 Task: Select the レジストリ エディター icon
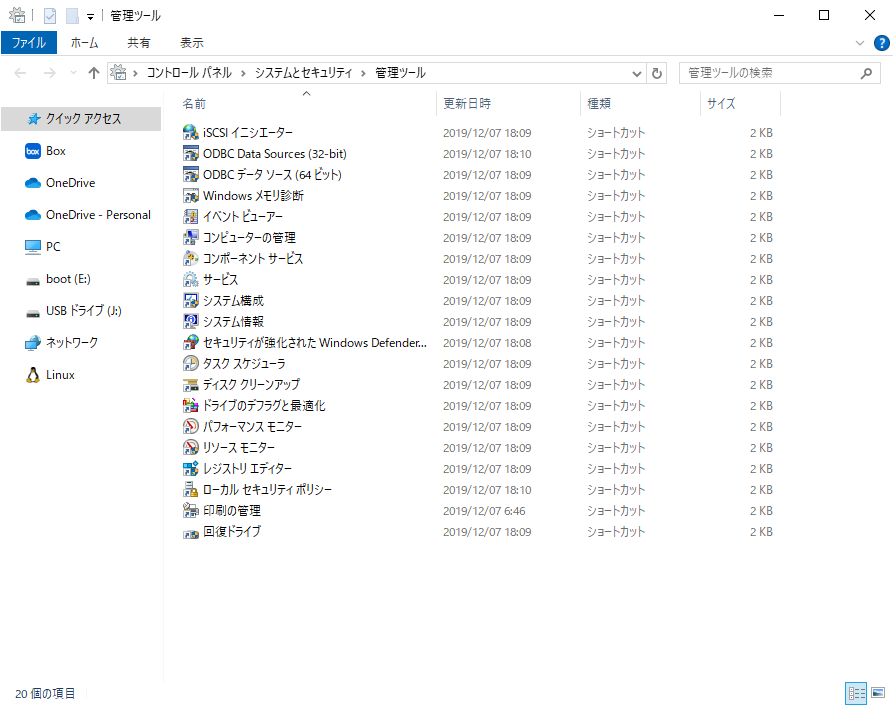[190, 469]
